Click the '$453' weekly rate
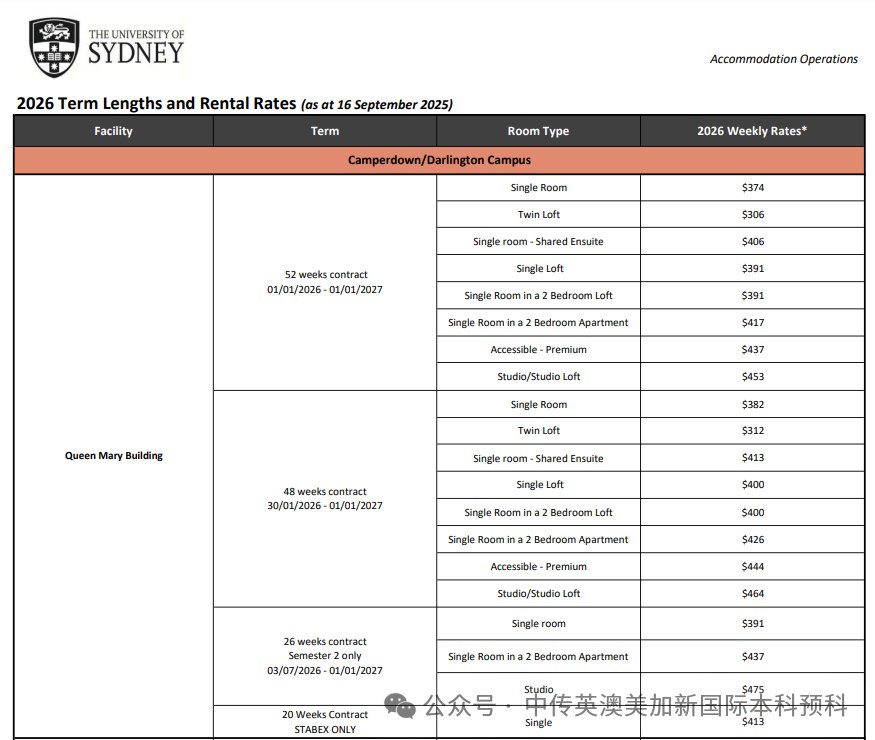 753,377
